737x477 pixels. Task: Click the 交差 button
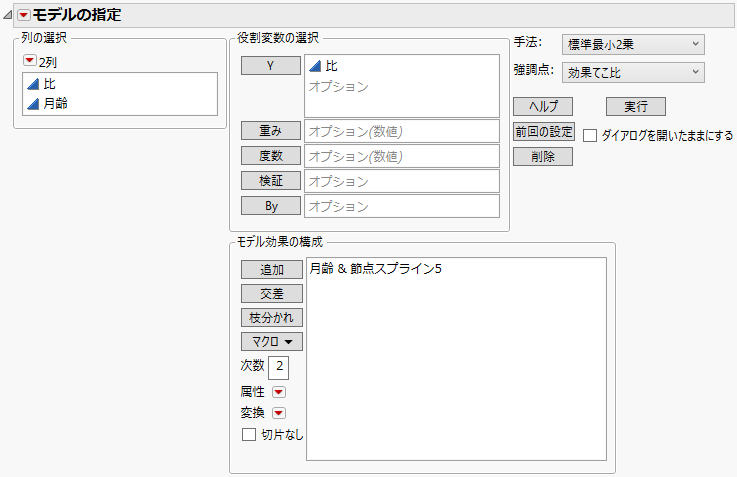point(272,294)
